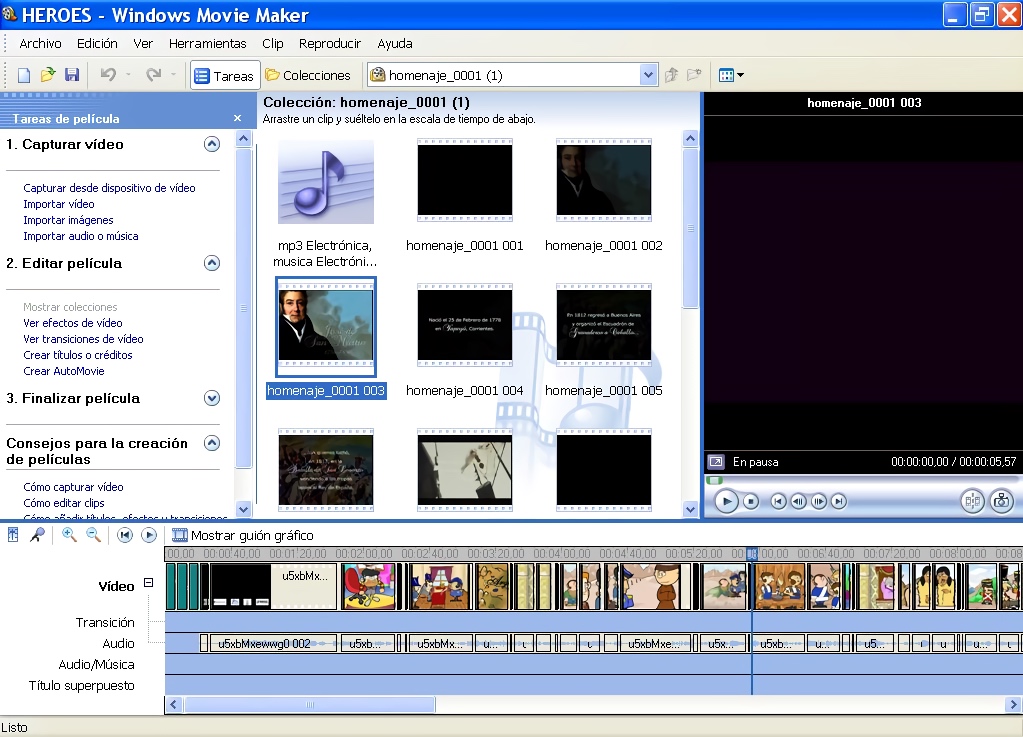Click the new collection folder icon
1023x737 pixels.
click(x=694, y=75)
